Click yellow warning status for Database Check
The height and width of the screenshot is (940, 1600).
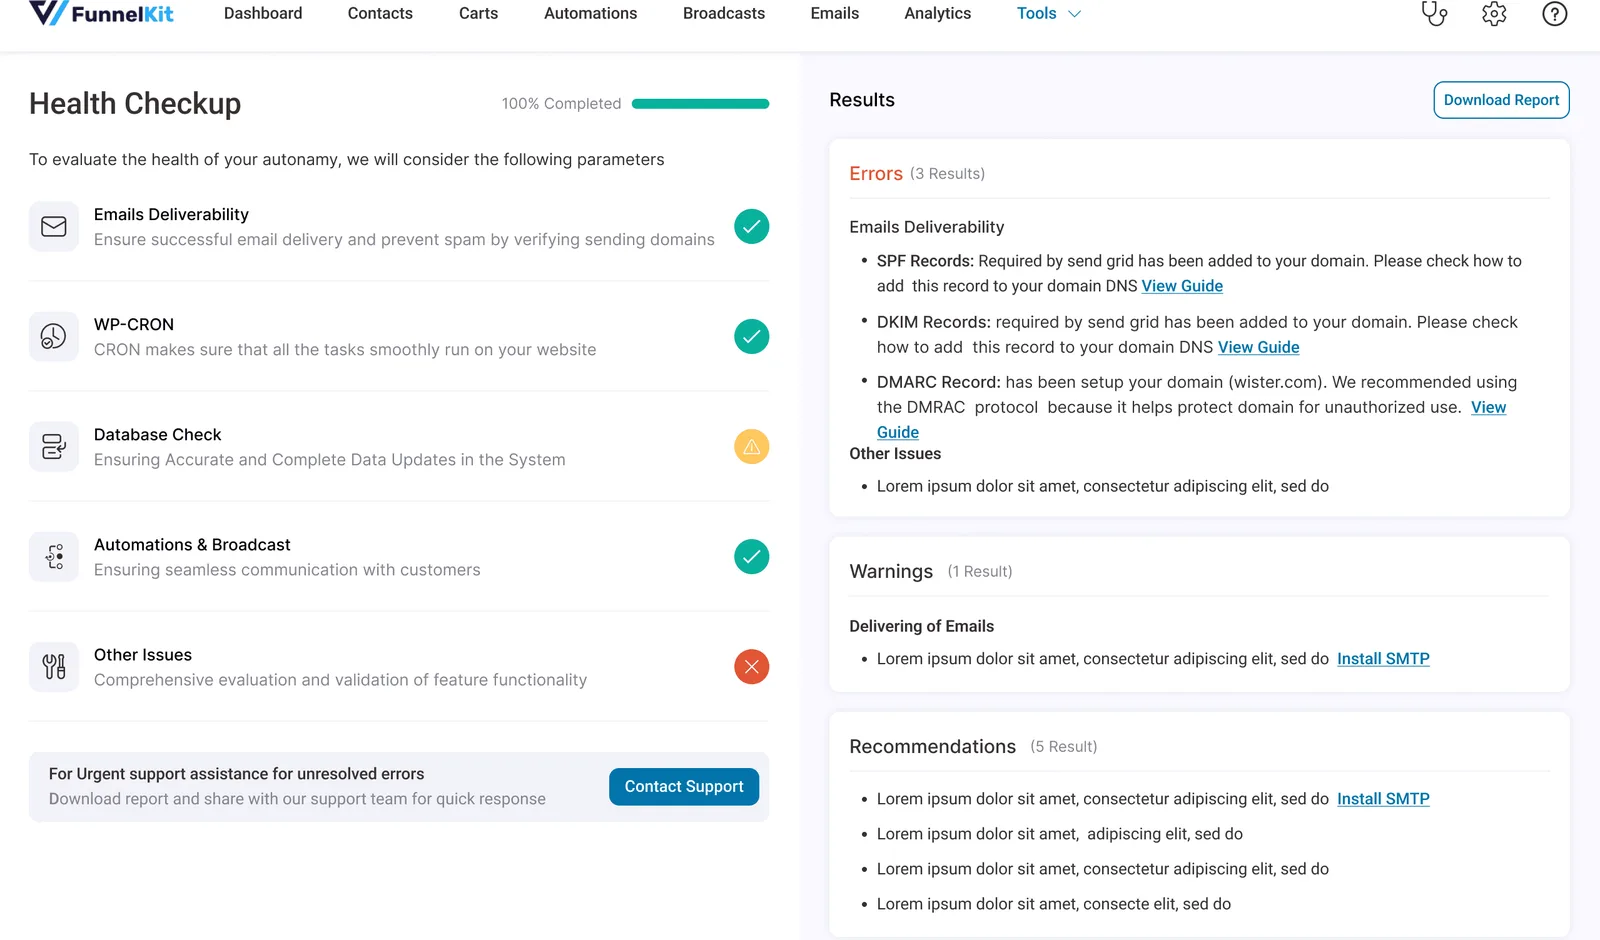tap(752, 447)
